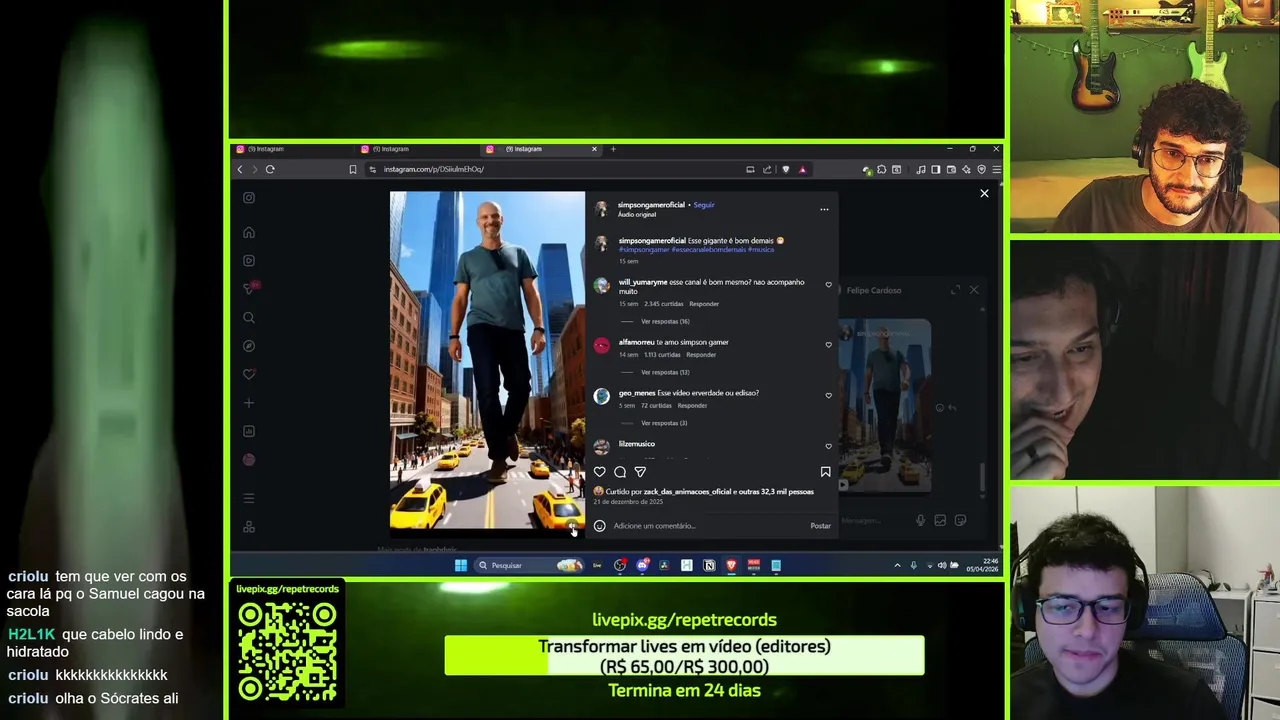Viewport: 1280px width, 720px height.
Task: Open the emoji picker in comment box
Action: coord(600,526)
